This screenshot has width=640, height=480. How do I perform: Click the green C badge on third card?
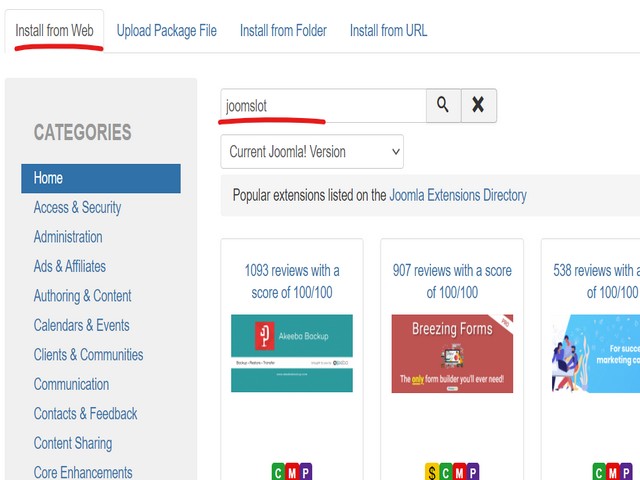tap(599, 472)
